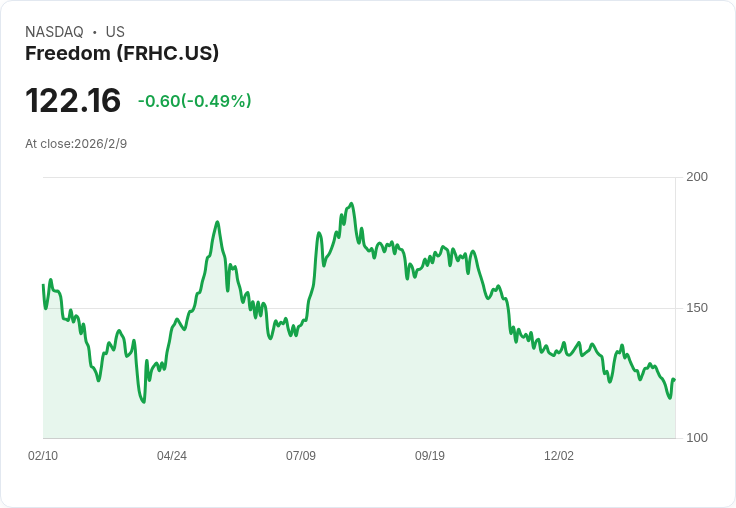
Task: Click the 200 y-axis value label
Action: coord(697,177)
